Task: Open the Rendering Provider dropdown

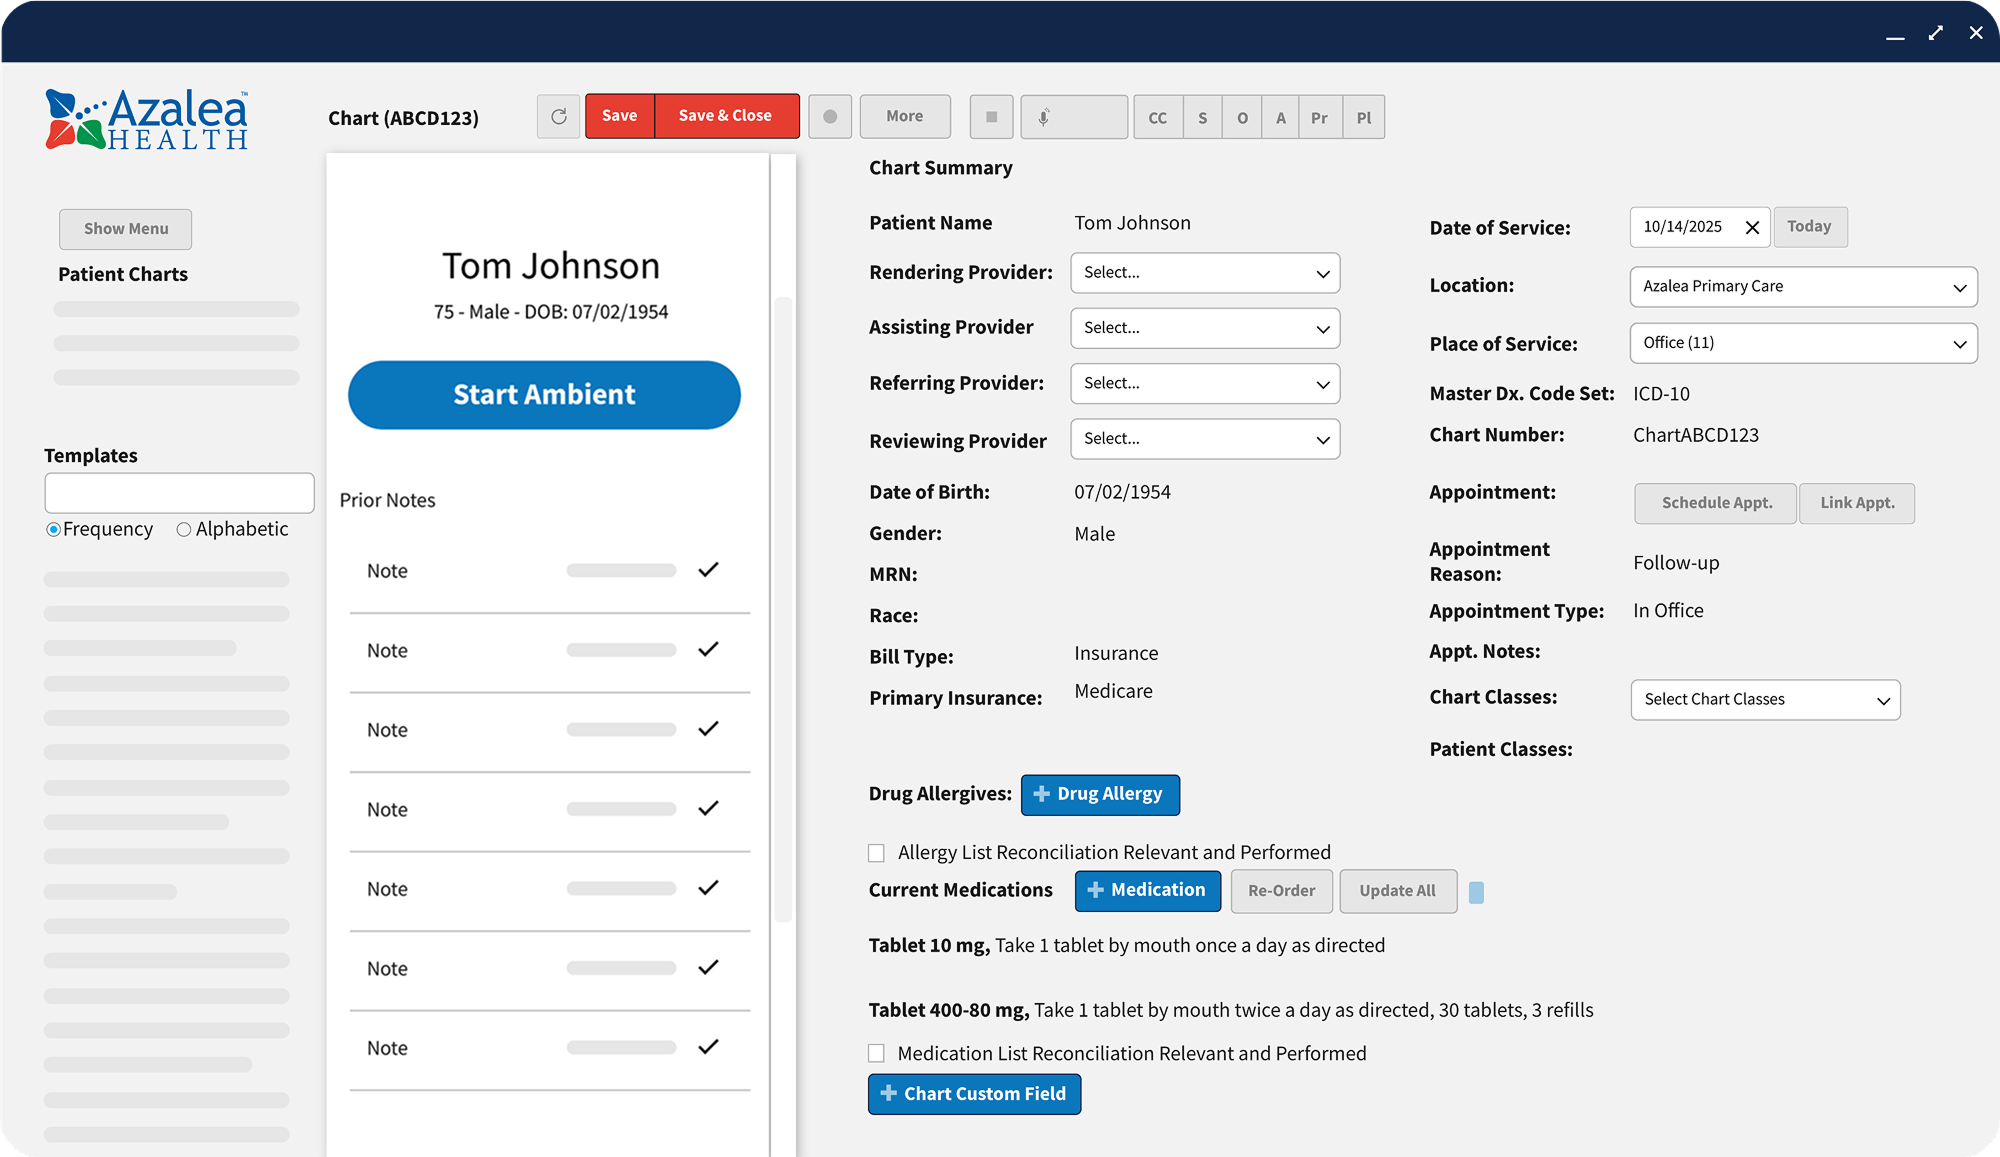Action: [1204, 273]
